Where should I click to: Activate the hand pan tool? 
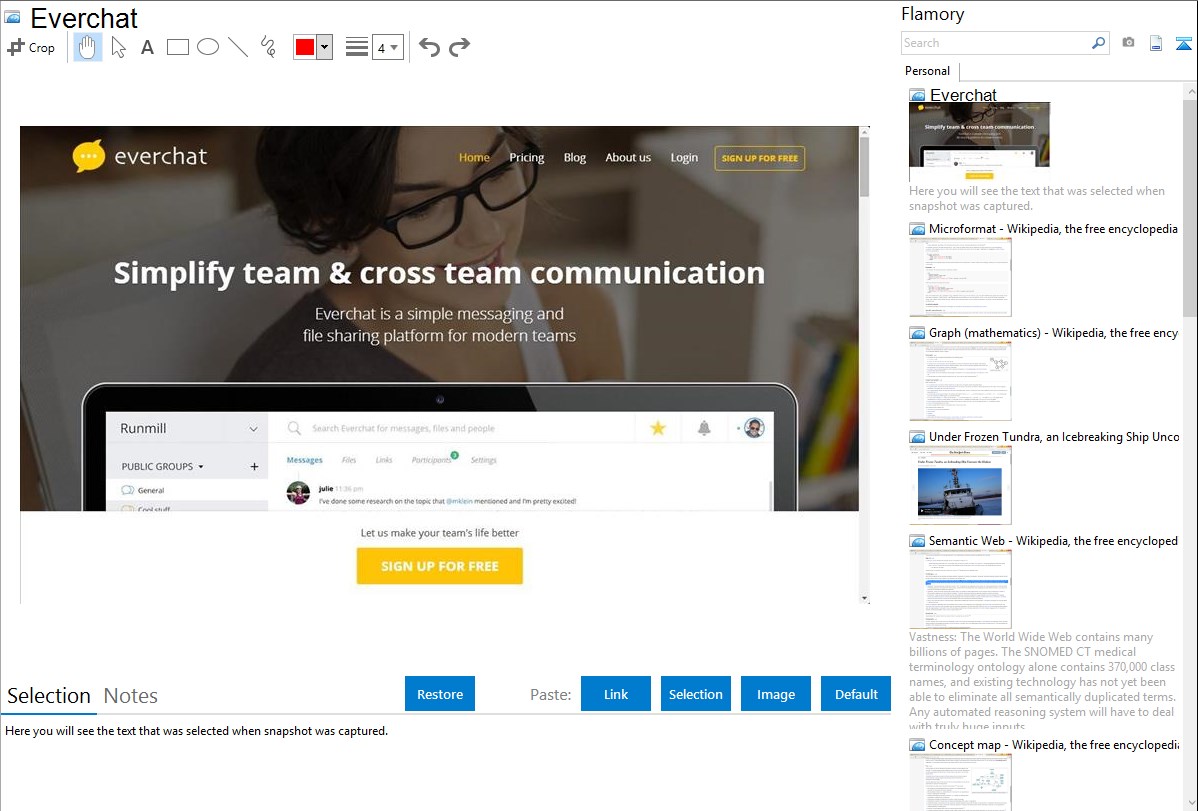coord(88,47)
